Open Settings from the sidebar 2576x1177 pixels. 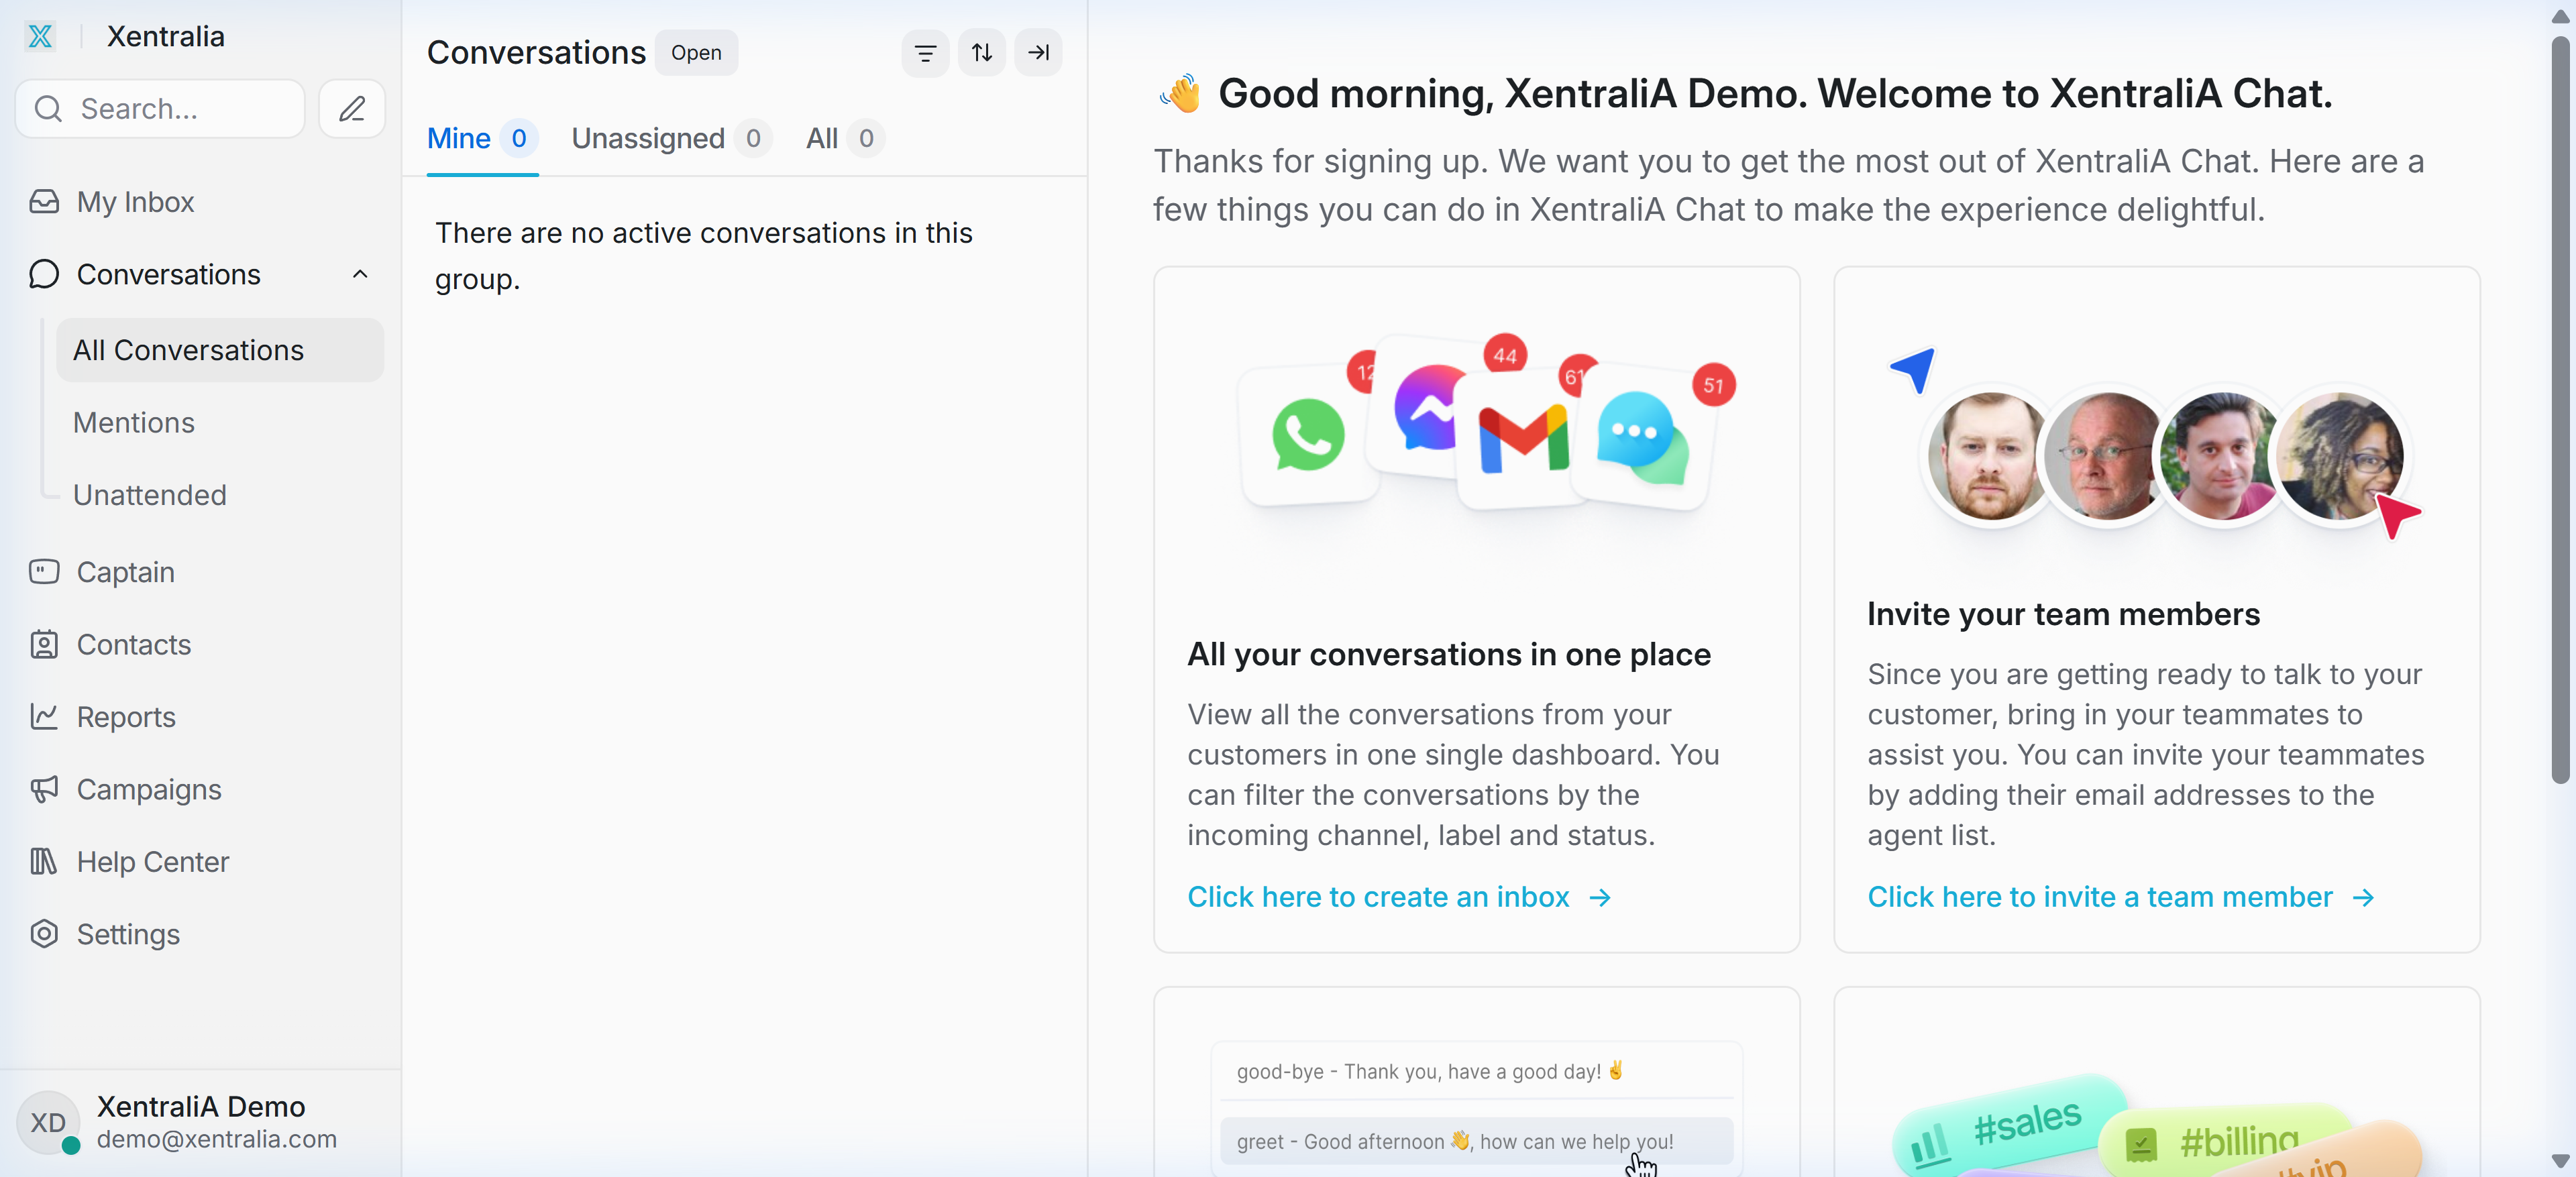click(128, 934)
